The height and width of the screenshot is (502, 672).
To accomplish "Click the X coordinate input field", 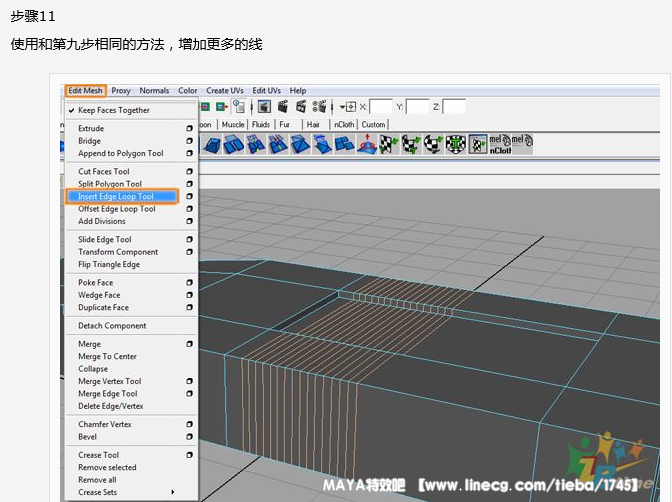I will [381, 106].
